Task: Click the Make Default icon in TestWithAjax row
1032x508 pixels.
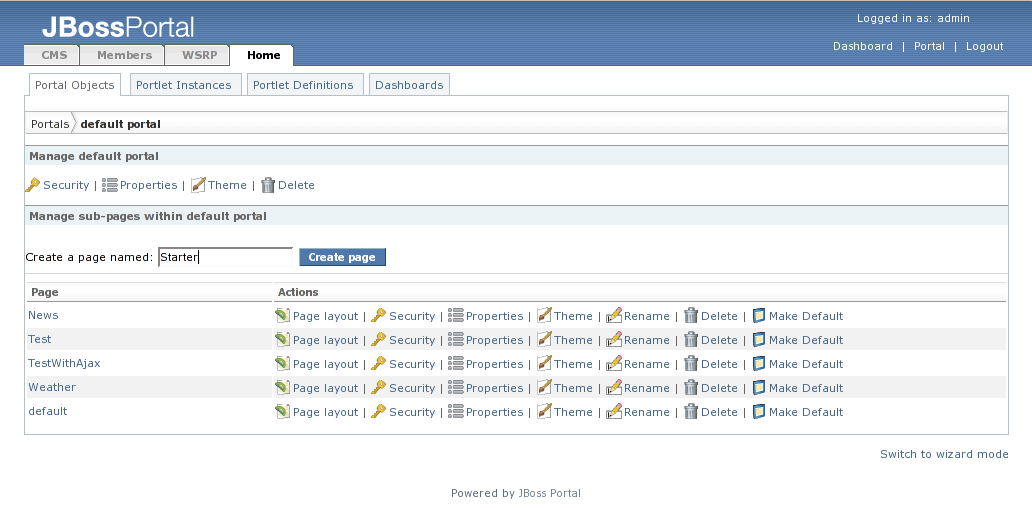Action: 759,364
